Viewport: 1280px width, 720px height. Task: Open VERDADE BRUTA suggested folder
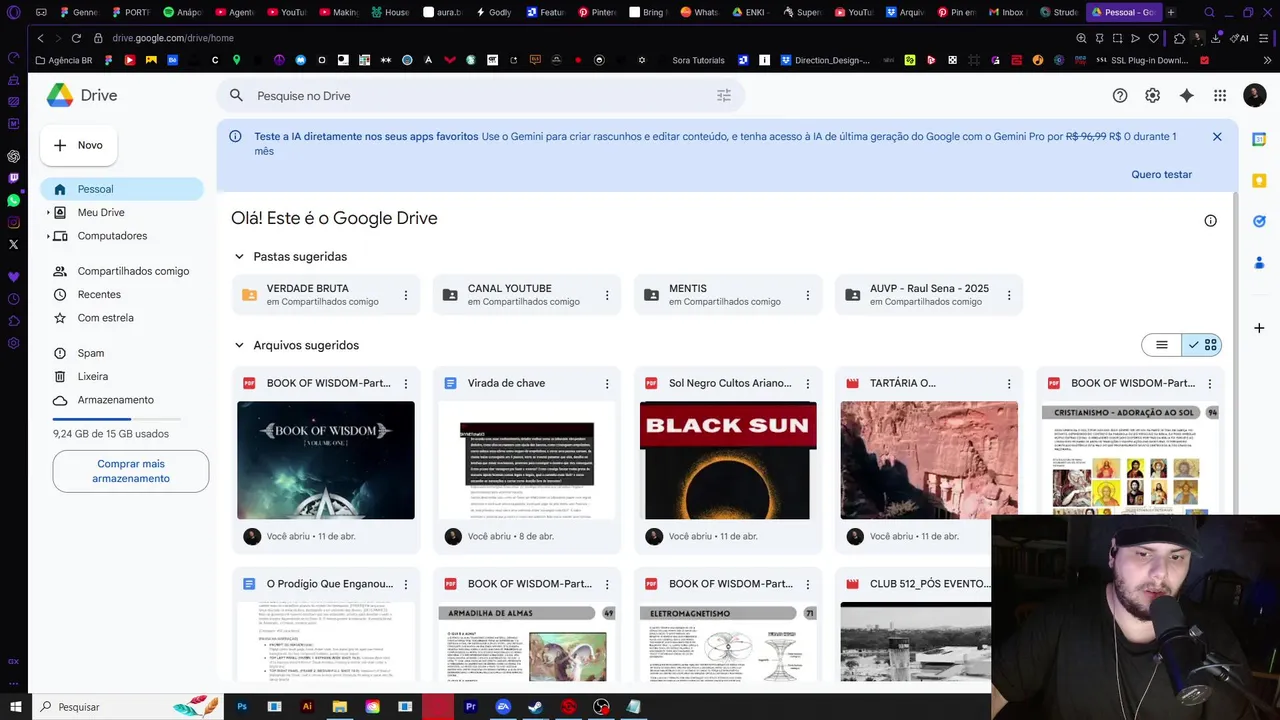tap(327, 295)
